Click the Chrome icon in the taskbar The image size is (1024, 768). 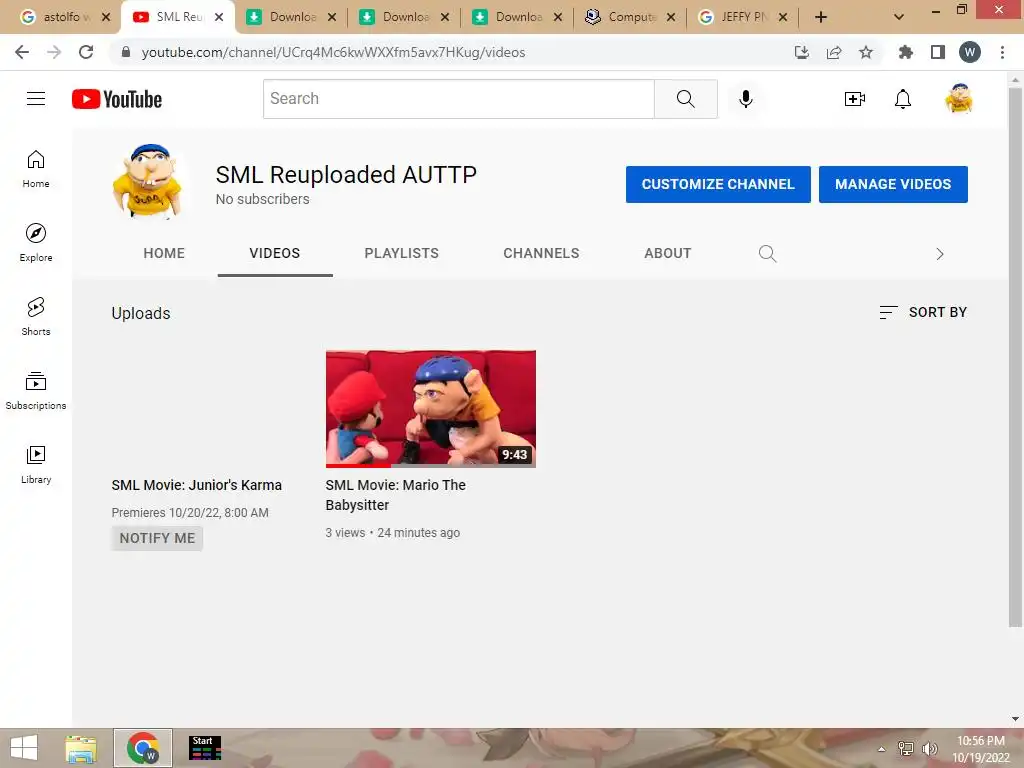pos(143,748)
